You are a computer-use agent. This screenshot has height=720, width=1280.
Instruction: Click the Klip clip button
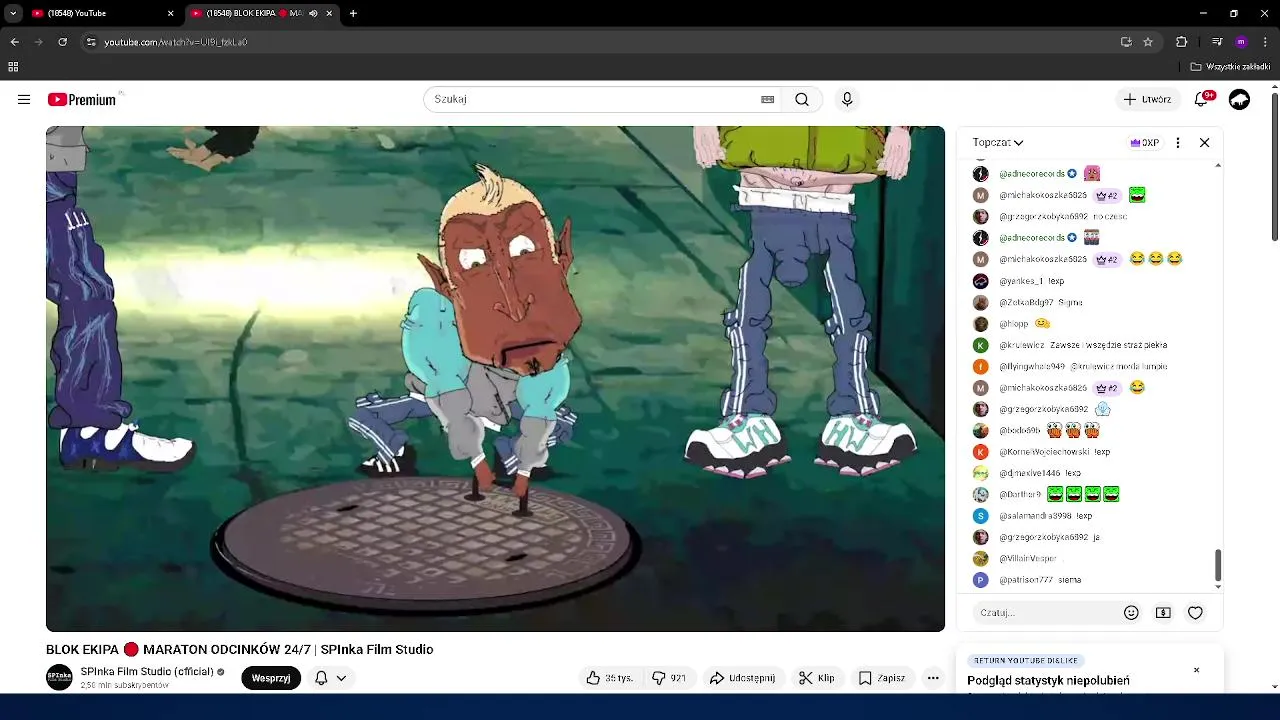[x=816, y=678]
